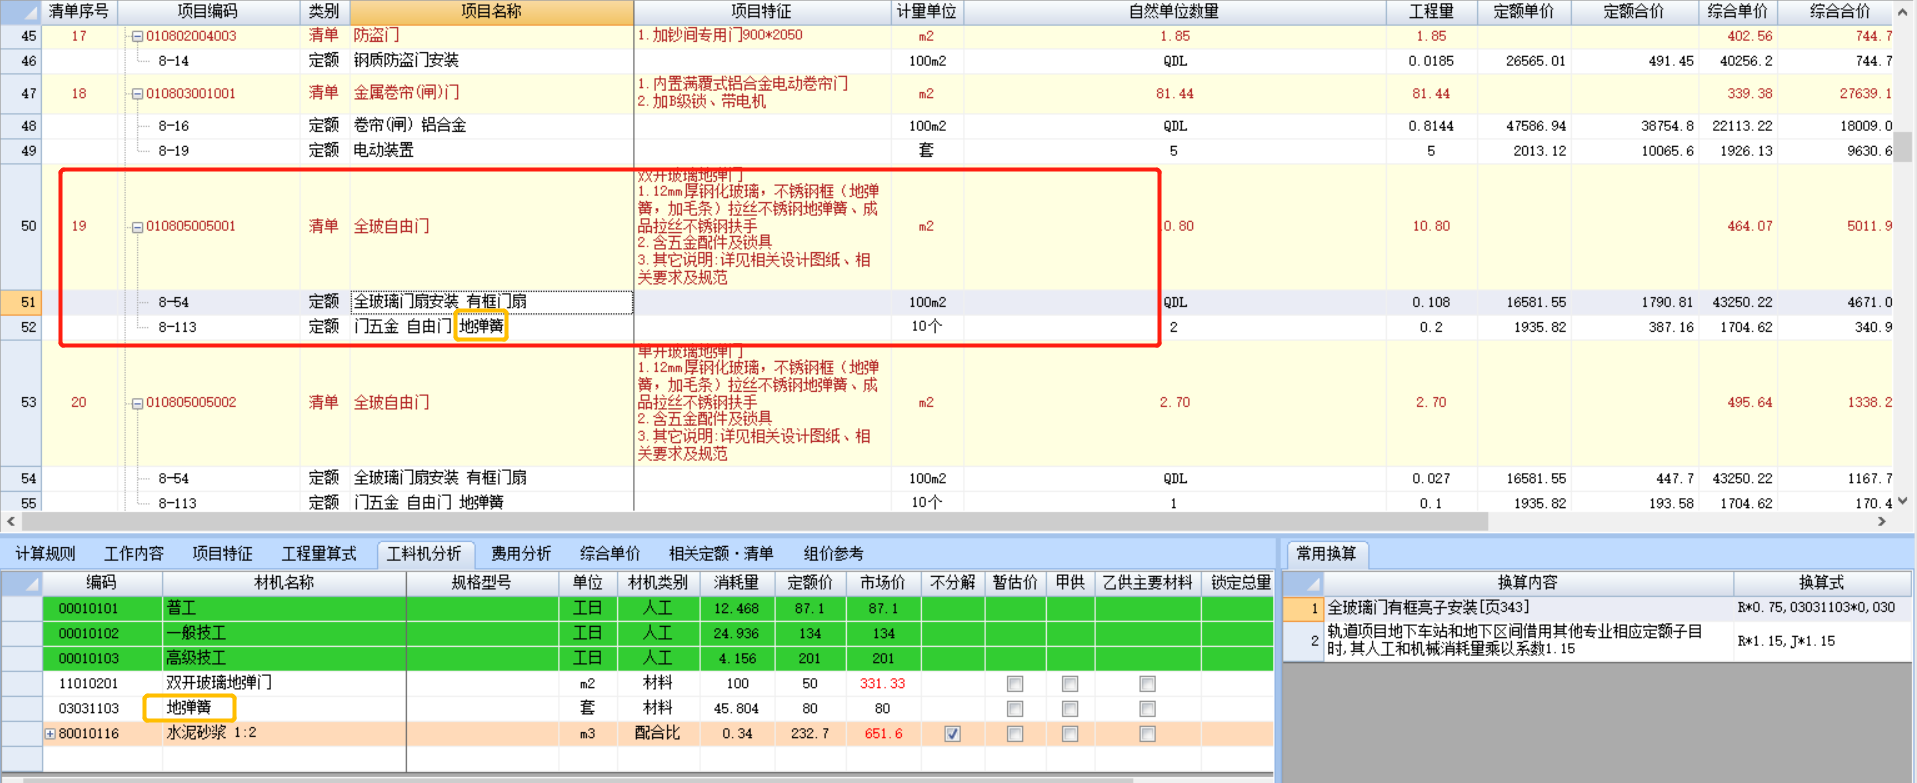Check 暂估价 for 双开玻璃地弹门 row
Image resolution: width=1917 pixels, height=783 pixels.
[x=1015, y=684]
